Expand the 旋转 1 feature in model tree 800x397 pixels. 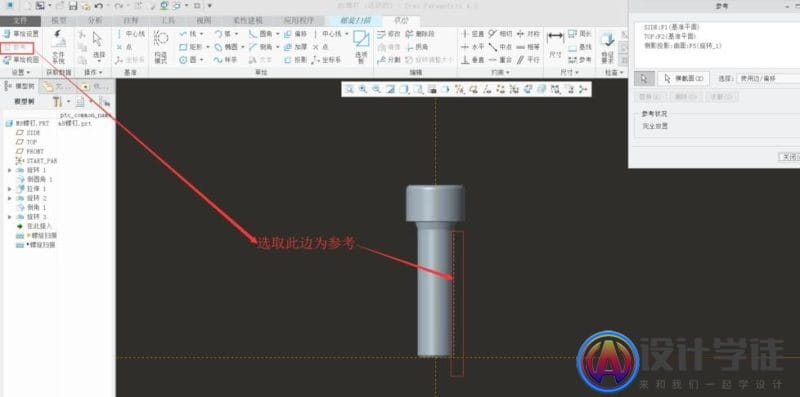(10, 169)
